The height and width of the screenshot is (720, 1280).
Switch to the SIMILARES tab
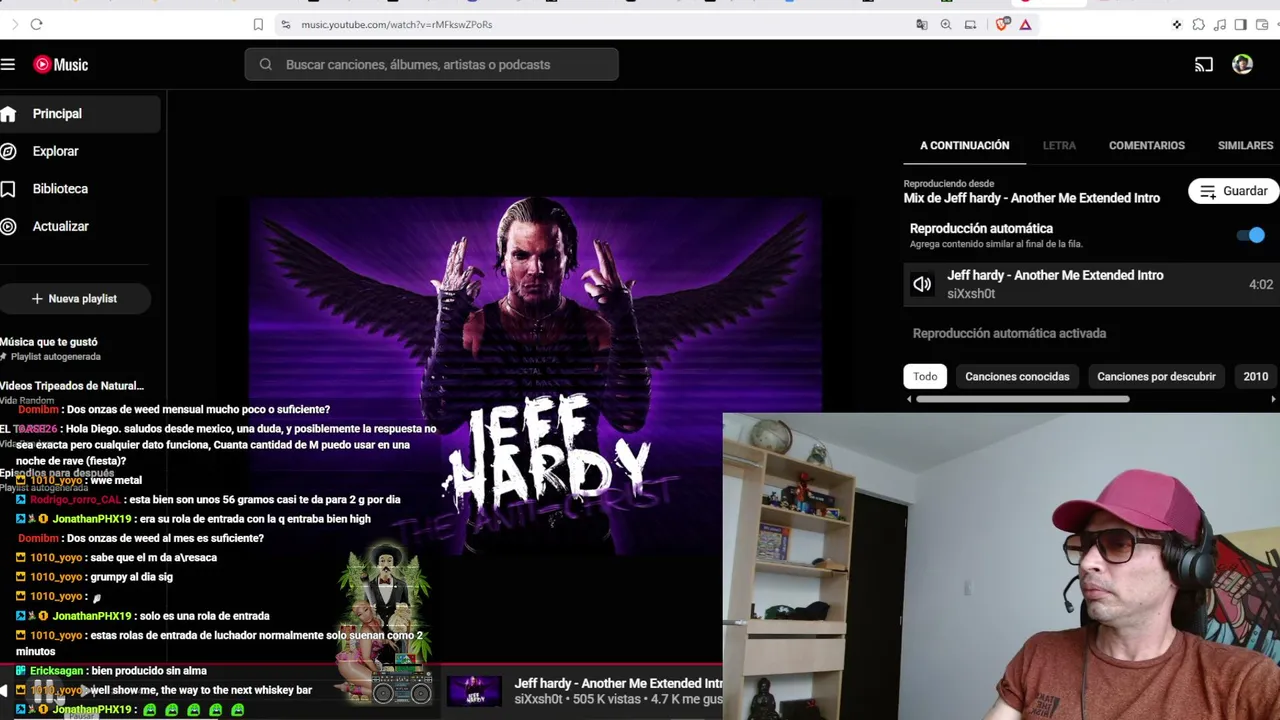[x=1245, y=146]
